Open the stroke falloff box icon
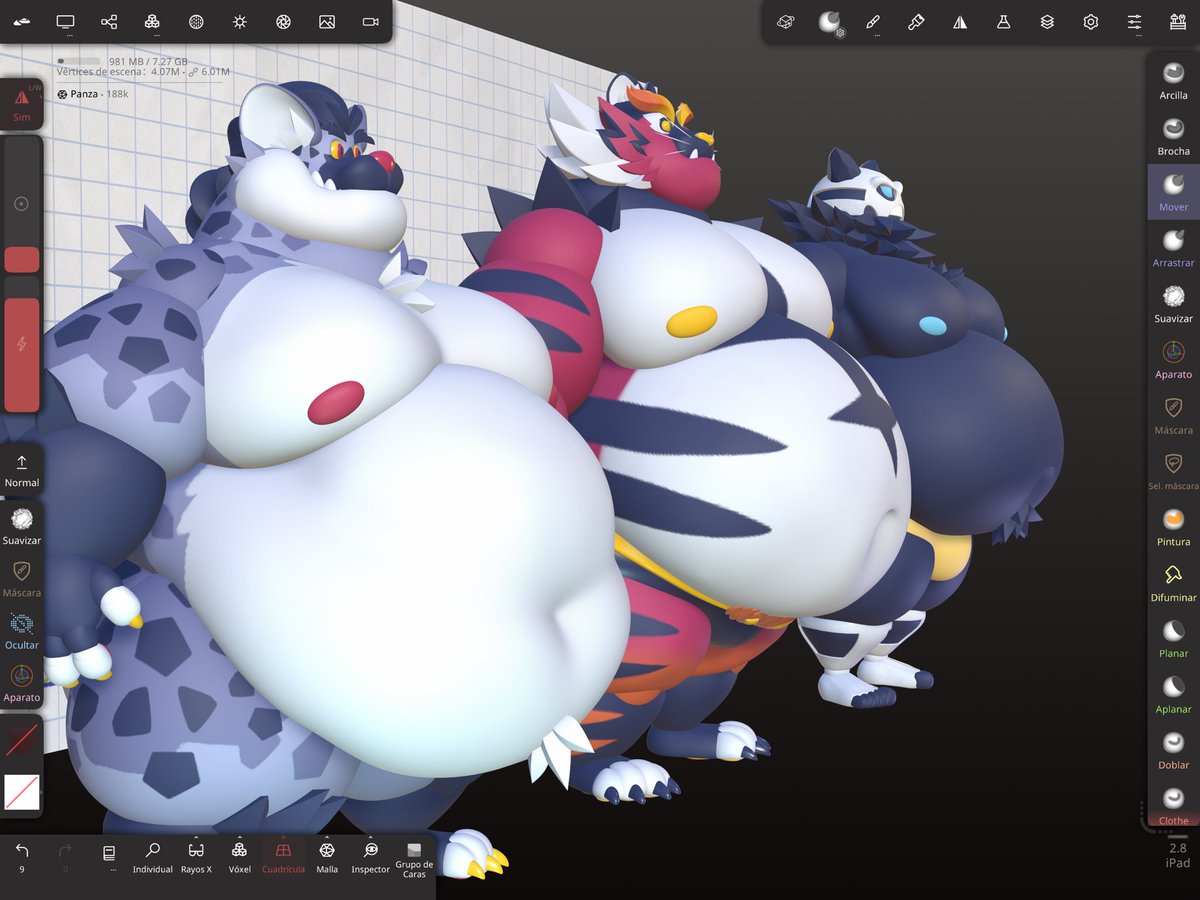Viewport: 1200px width, 900px height. (x=786, y=21)
